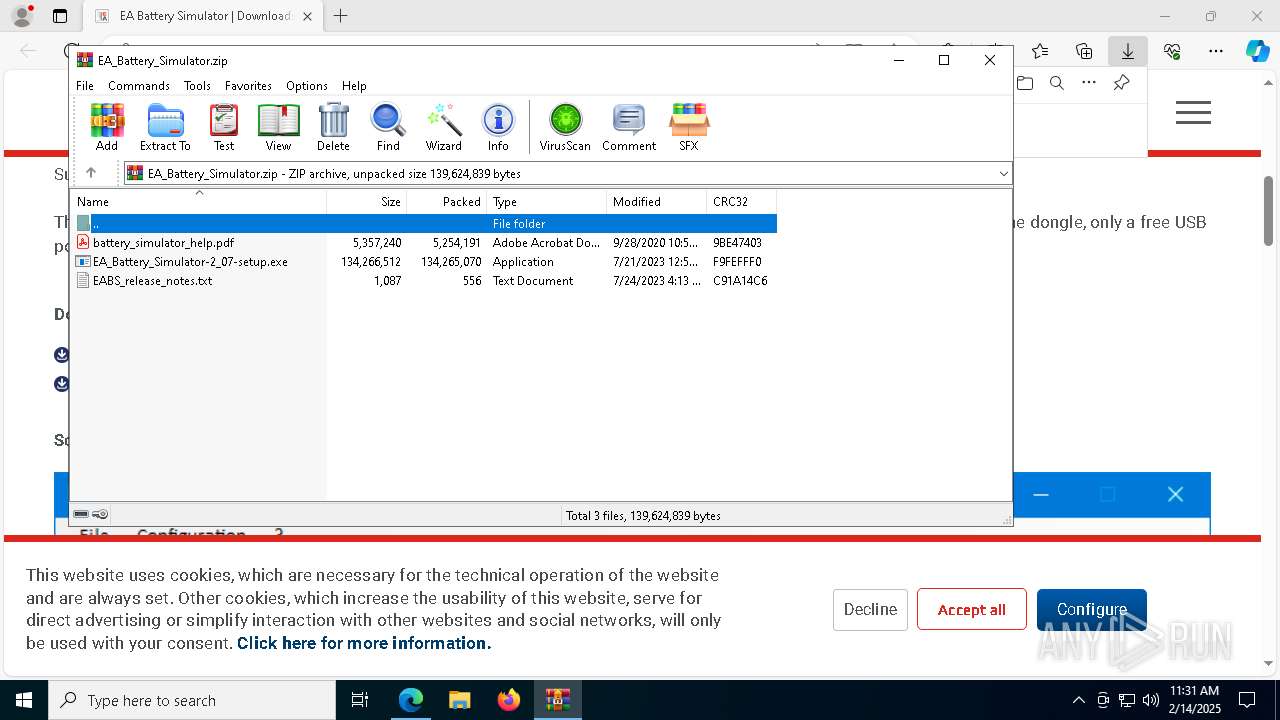Open a new browser tab
1280x720 pixels.
coord(341,16)
